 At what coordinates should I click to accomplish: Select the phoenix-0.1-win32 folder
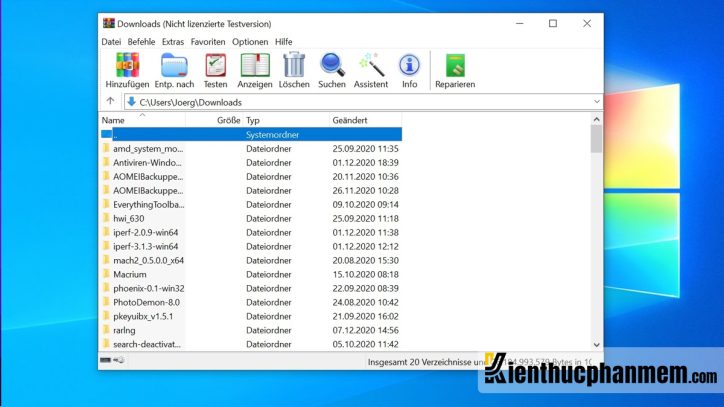[149, 288]
